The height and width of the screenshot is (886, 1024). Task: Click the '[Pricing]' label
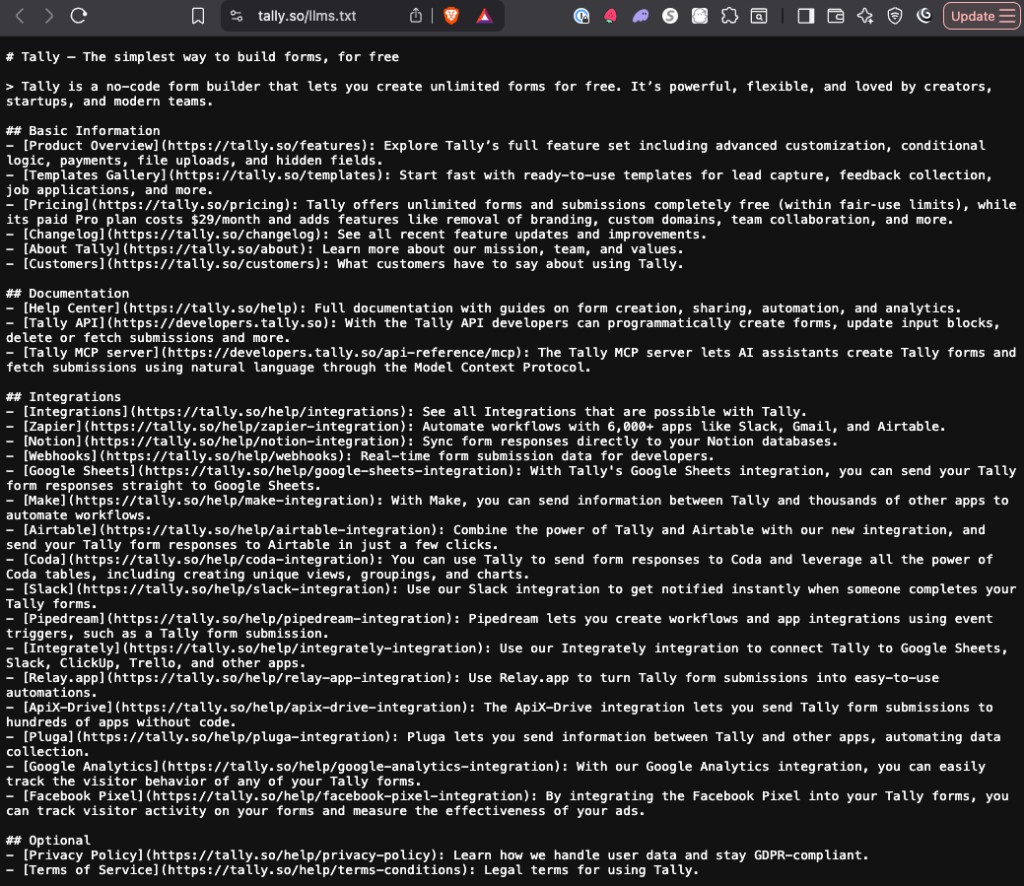point(56,204)
